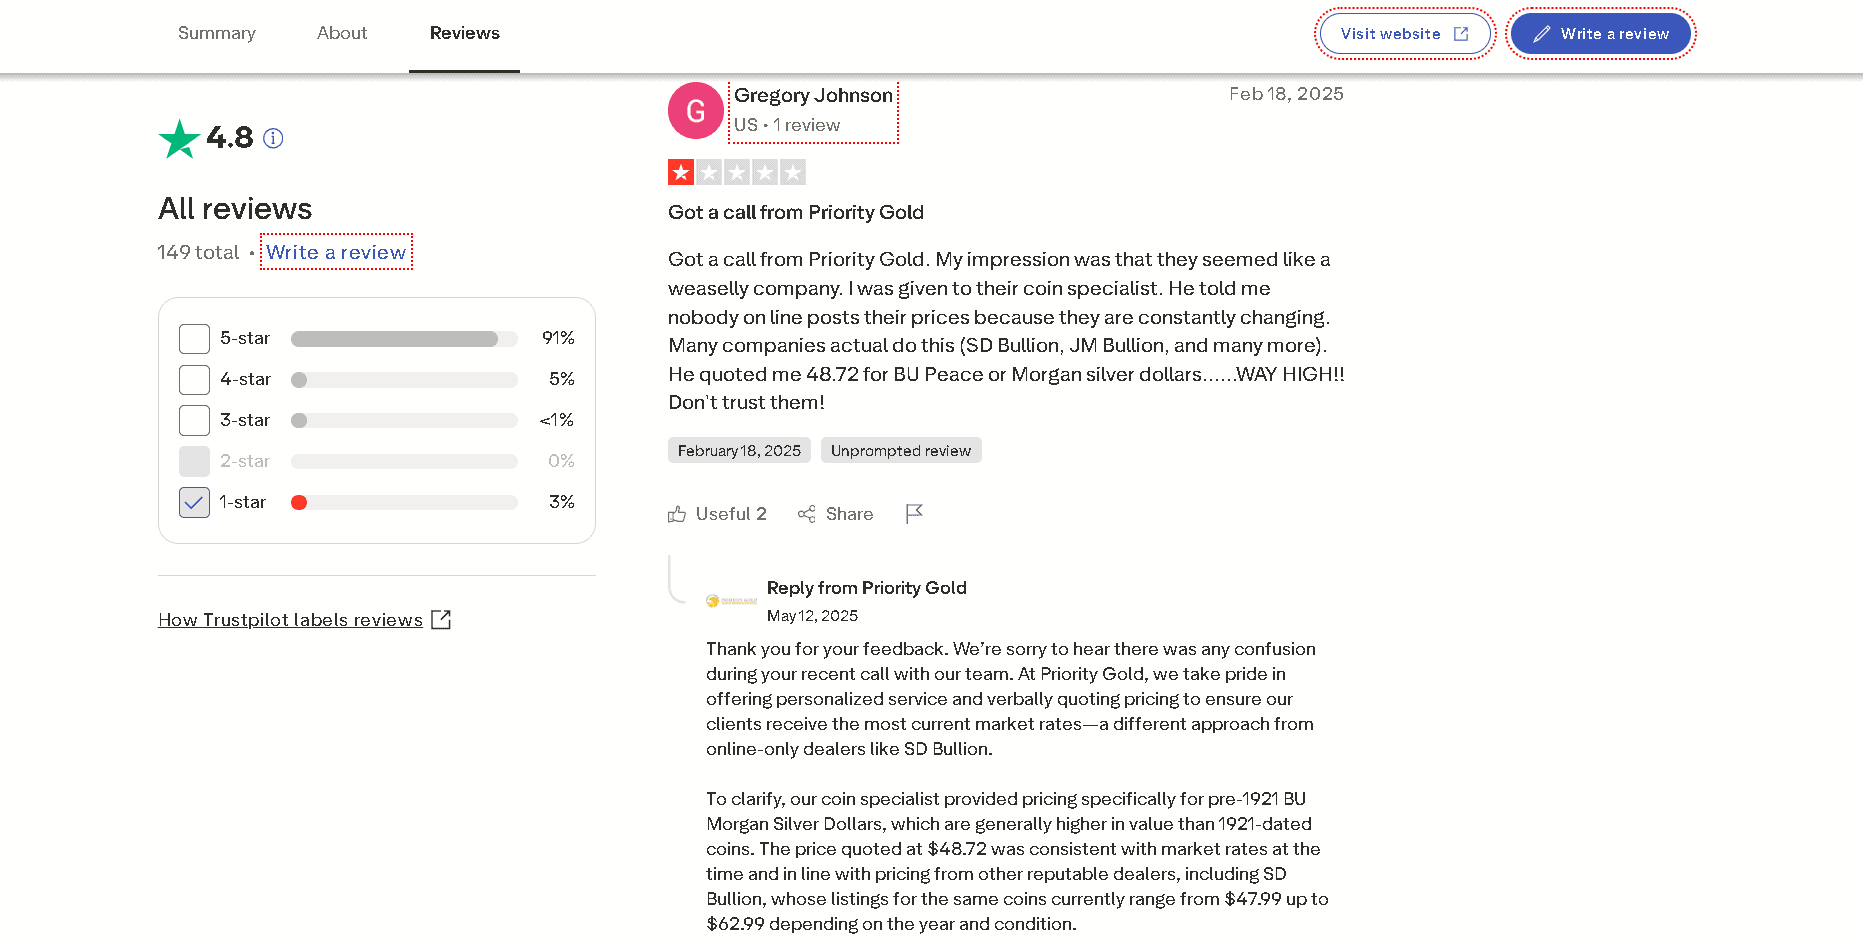Screen dimensions: 1863x948
Task: Click the <1% value for 3-star
Action: coord(557,420)
